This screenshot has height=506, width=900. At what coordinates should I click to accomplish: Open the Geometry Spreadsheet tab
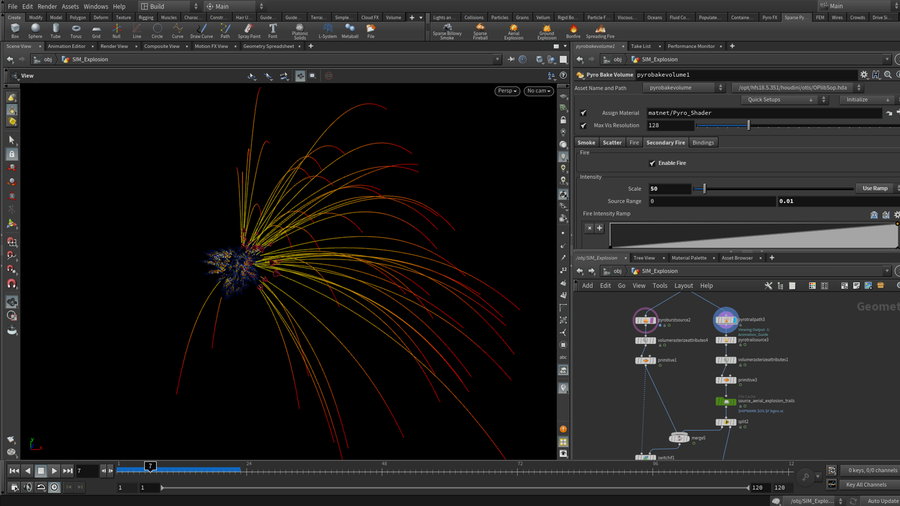point(268,46)
